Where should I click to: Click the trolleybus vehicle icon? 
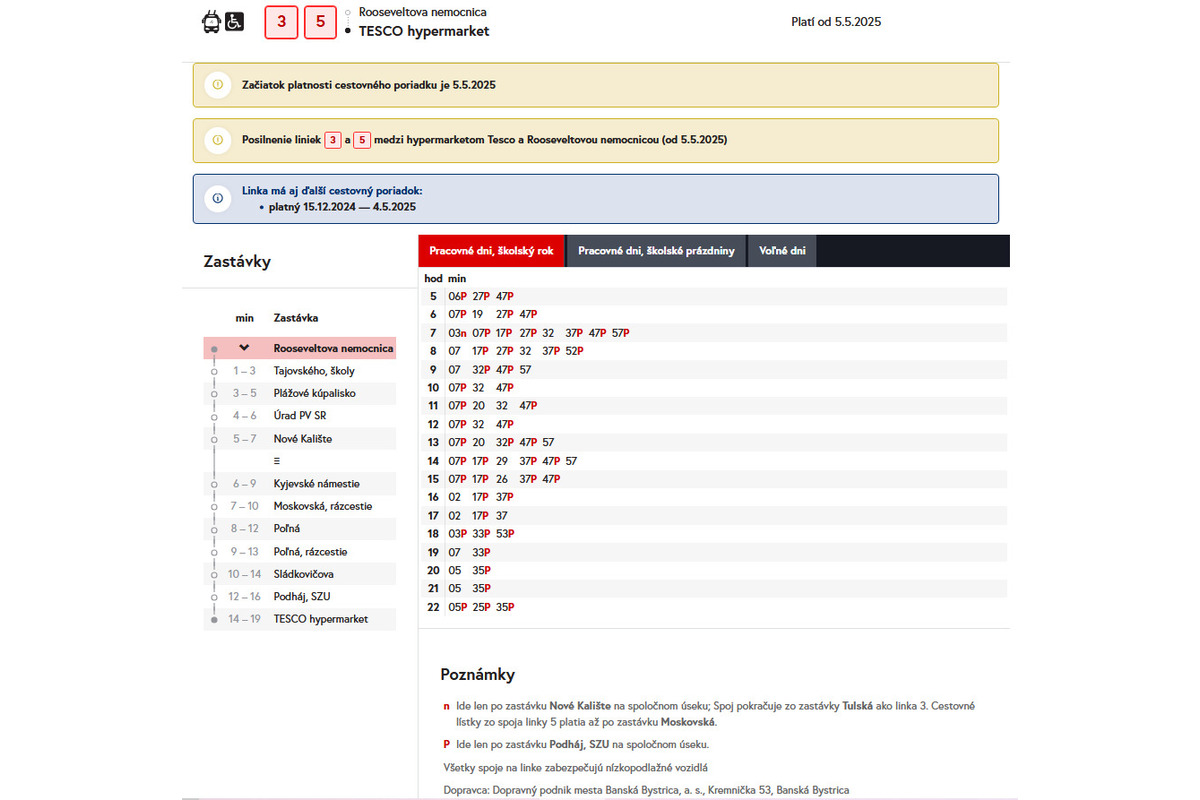(x=211, y=22)
